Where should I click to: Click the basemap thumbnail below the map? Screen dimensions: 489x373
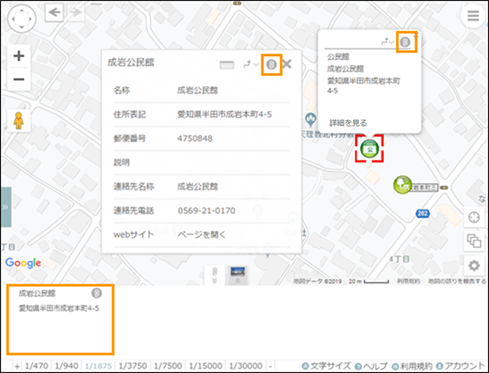coord(238,272)
